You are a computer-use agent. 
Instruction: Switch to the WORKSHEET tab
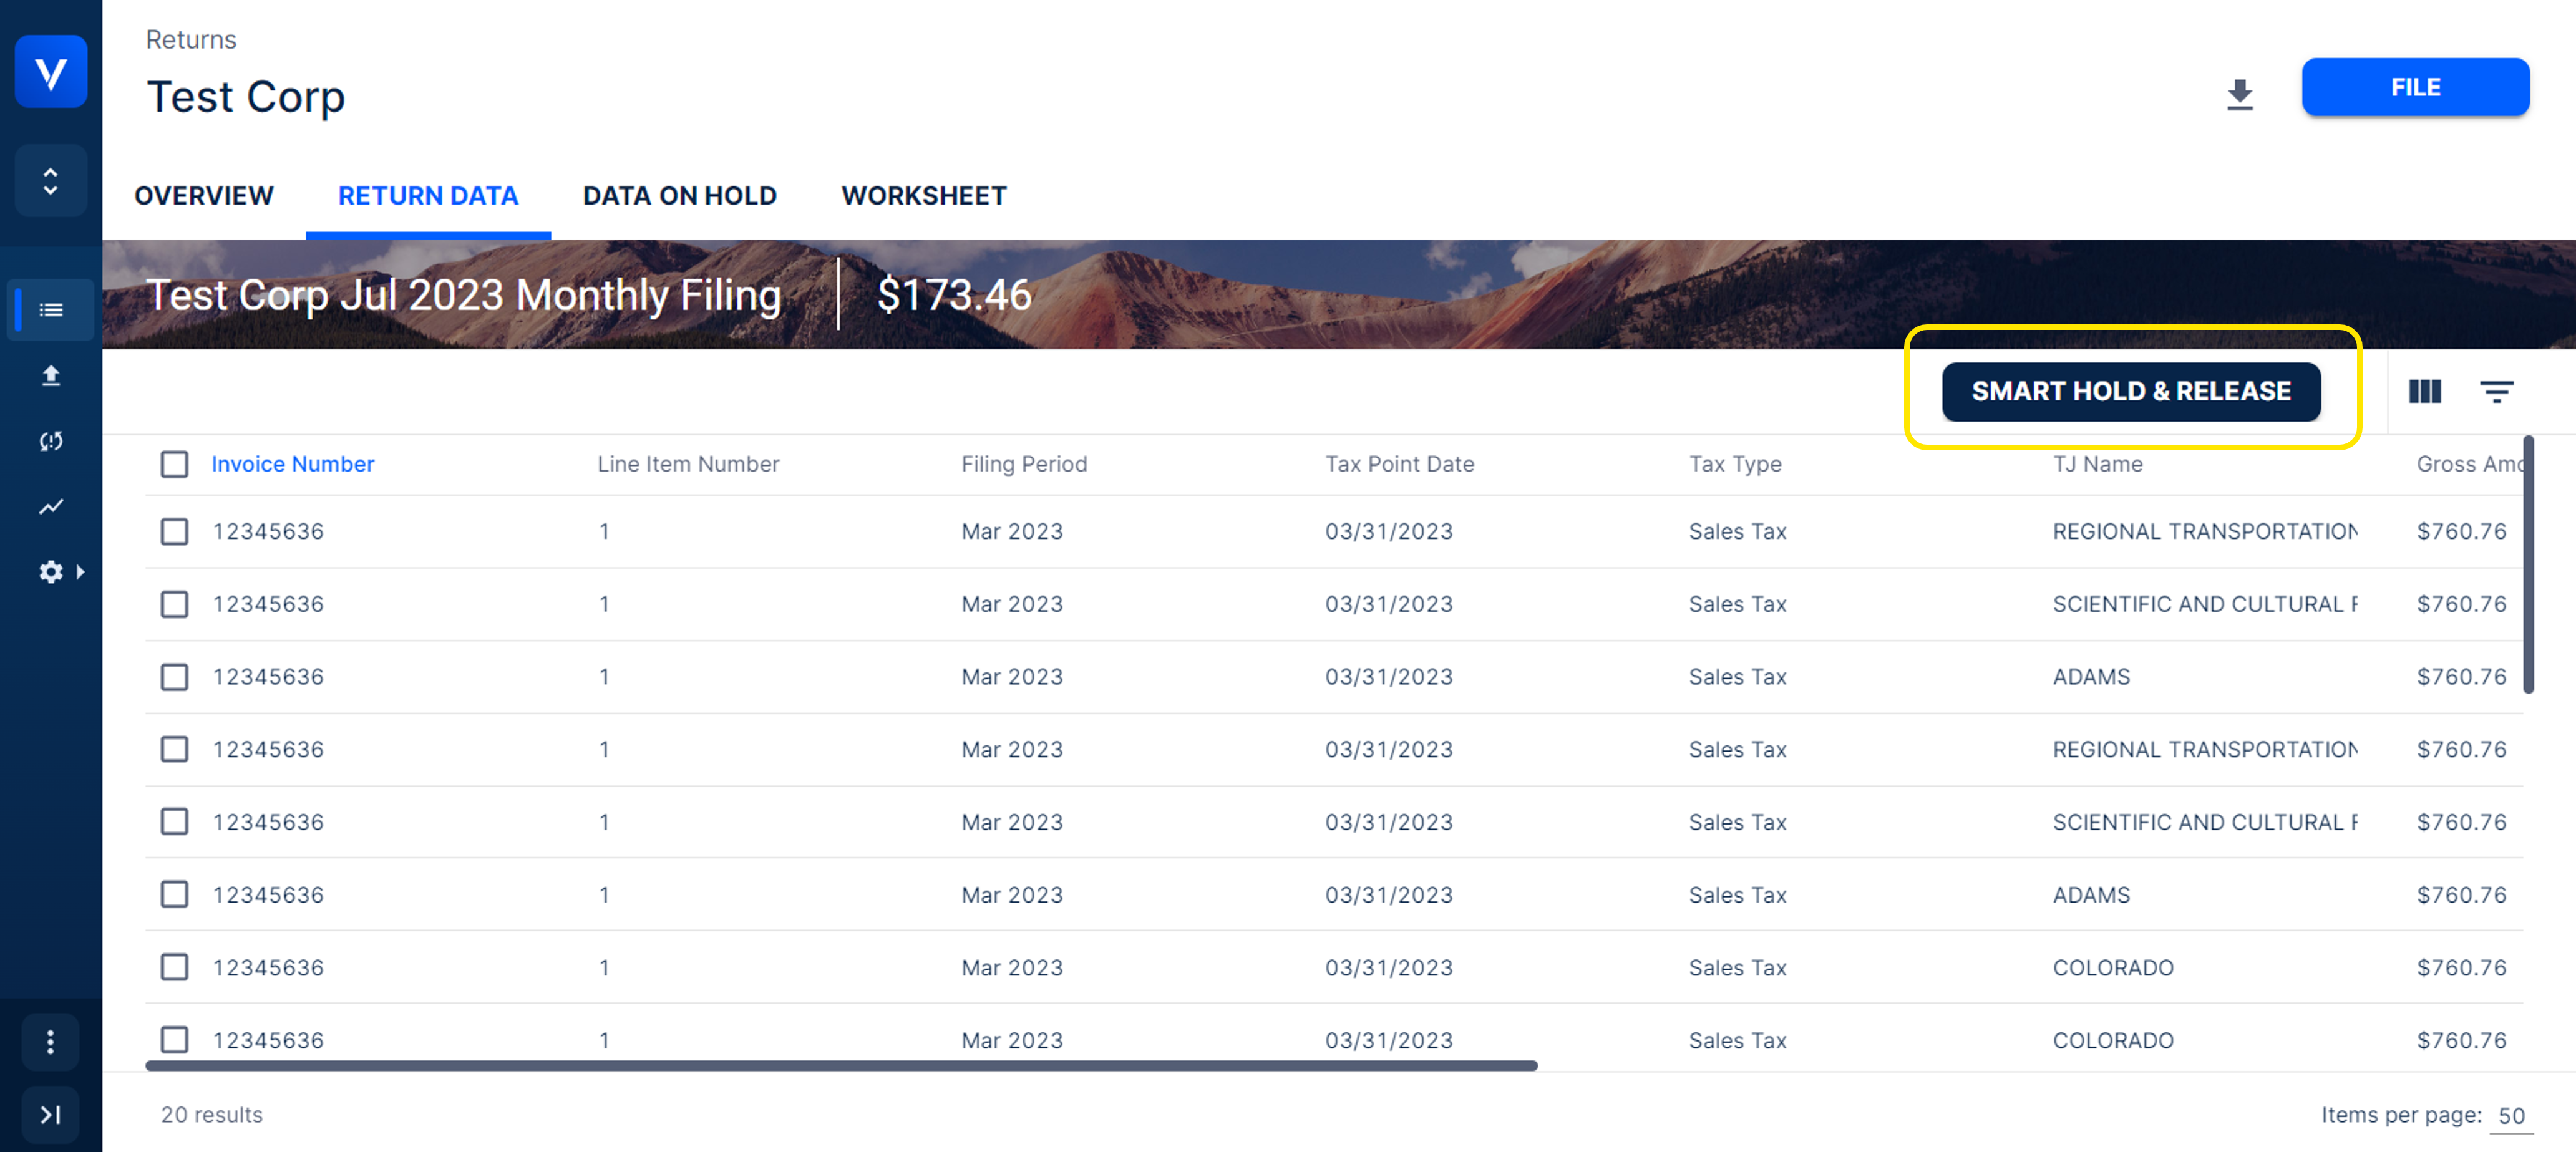[x=923, y=196]
